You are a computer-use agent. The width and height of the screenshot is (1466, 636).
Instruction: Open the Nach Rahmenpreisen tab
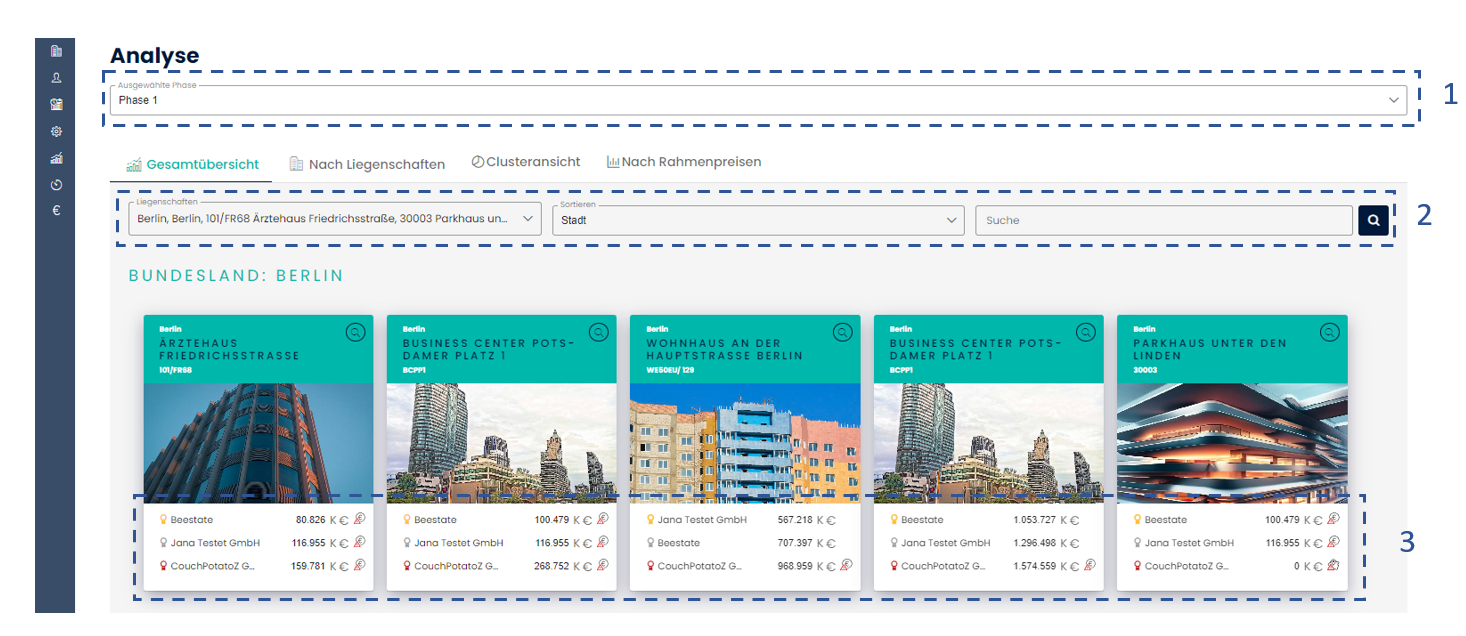pos(683,162)
